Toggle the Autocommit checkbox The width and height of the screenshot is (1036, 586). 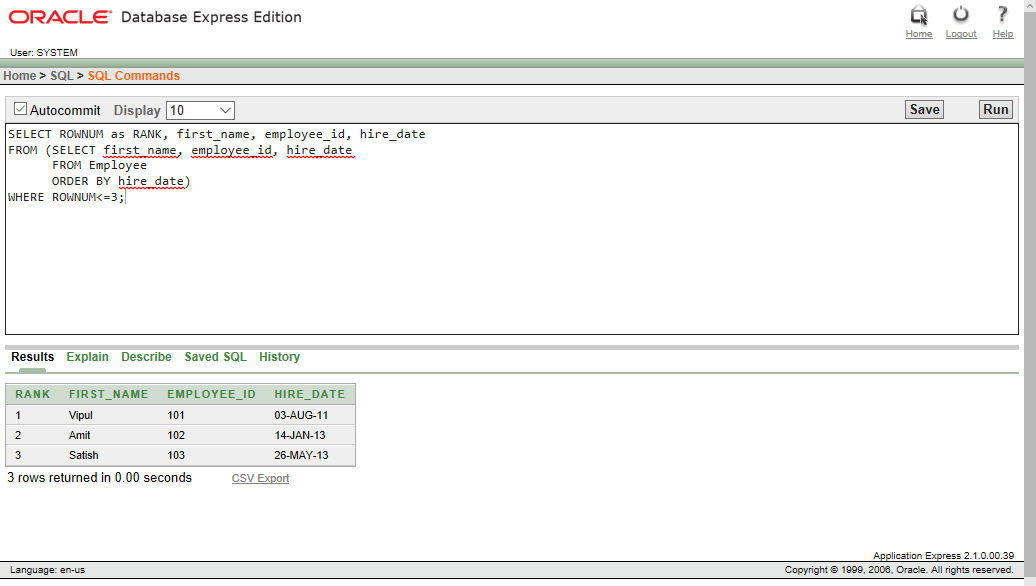(20, 109)
